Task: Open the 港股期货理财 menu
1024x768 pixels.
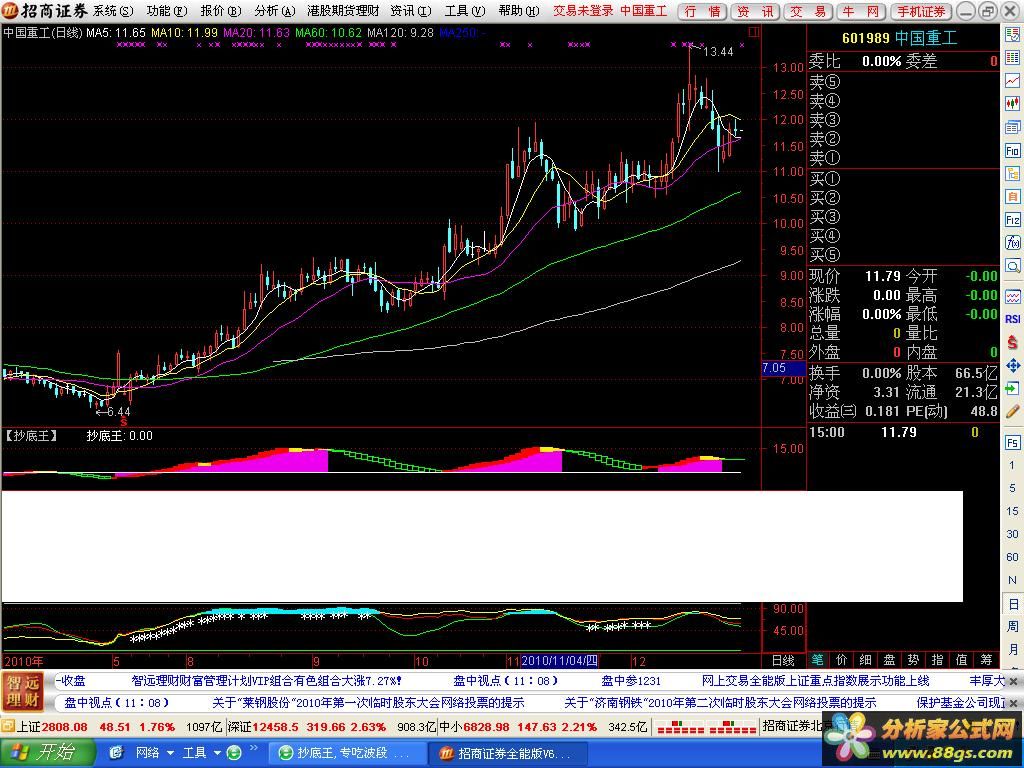Action: tap(343, 11)
